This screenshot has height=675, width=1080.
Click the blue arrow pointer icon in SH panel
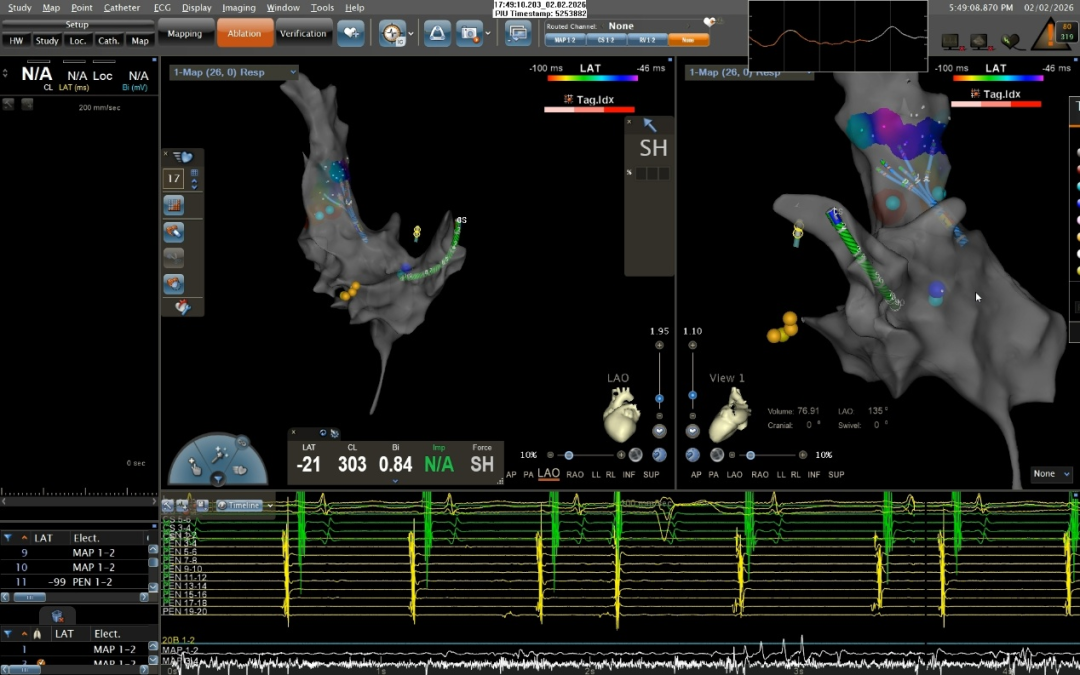649,125
